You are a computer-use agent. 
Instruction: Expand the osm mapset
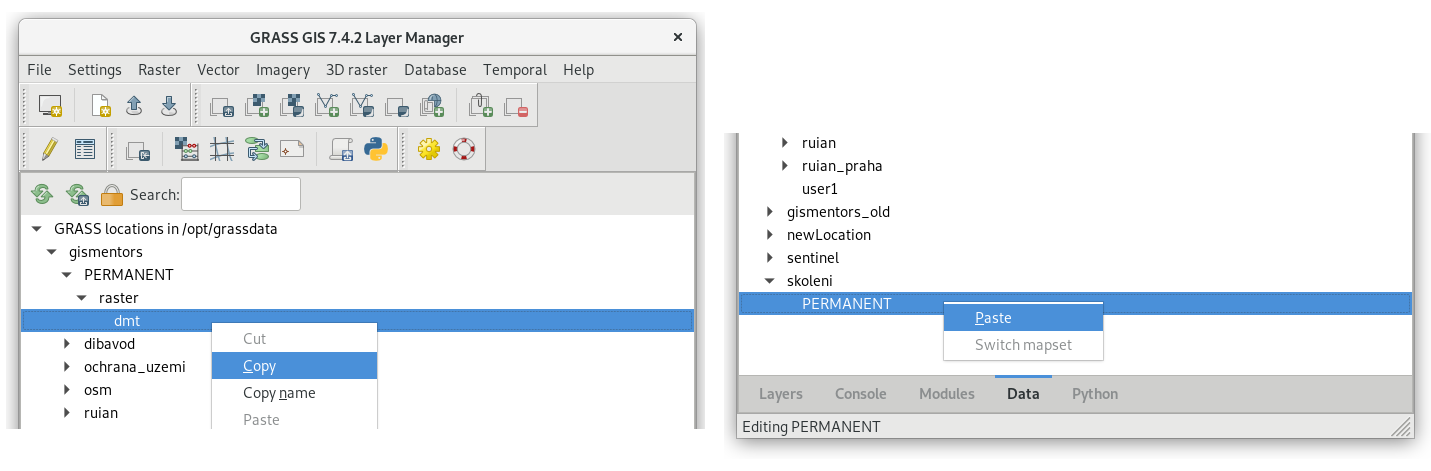67,390
